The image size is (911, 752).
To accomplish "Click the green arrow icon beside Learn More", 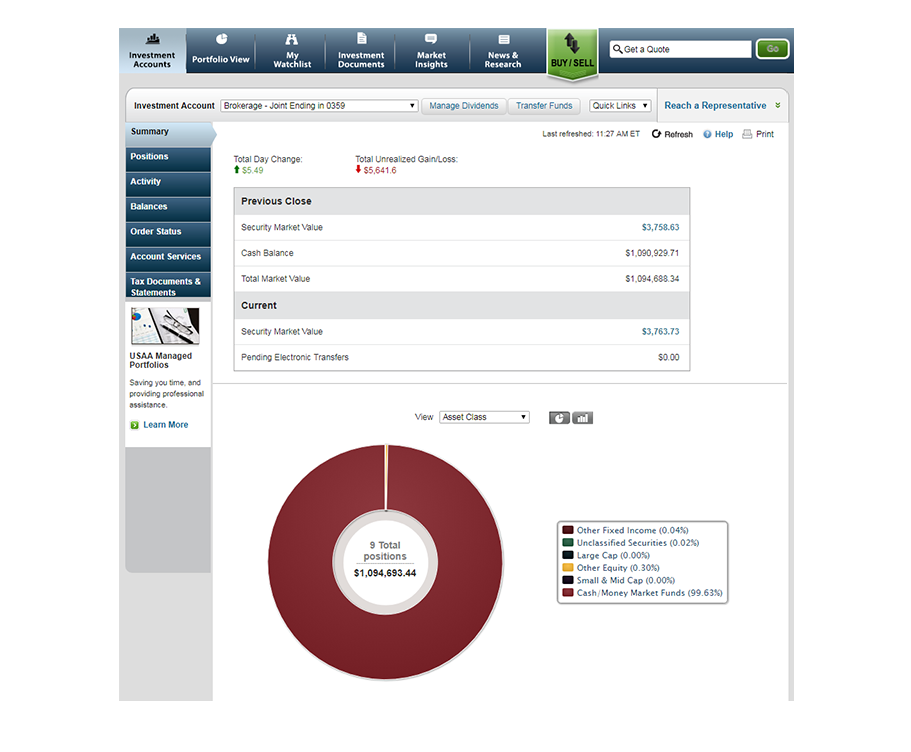I will point(134,425).
